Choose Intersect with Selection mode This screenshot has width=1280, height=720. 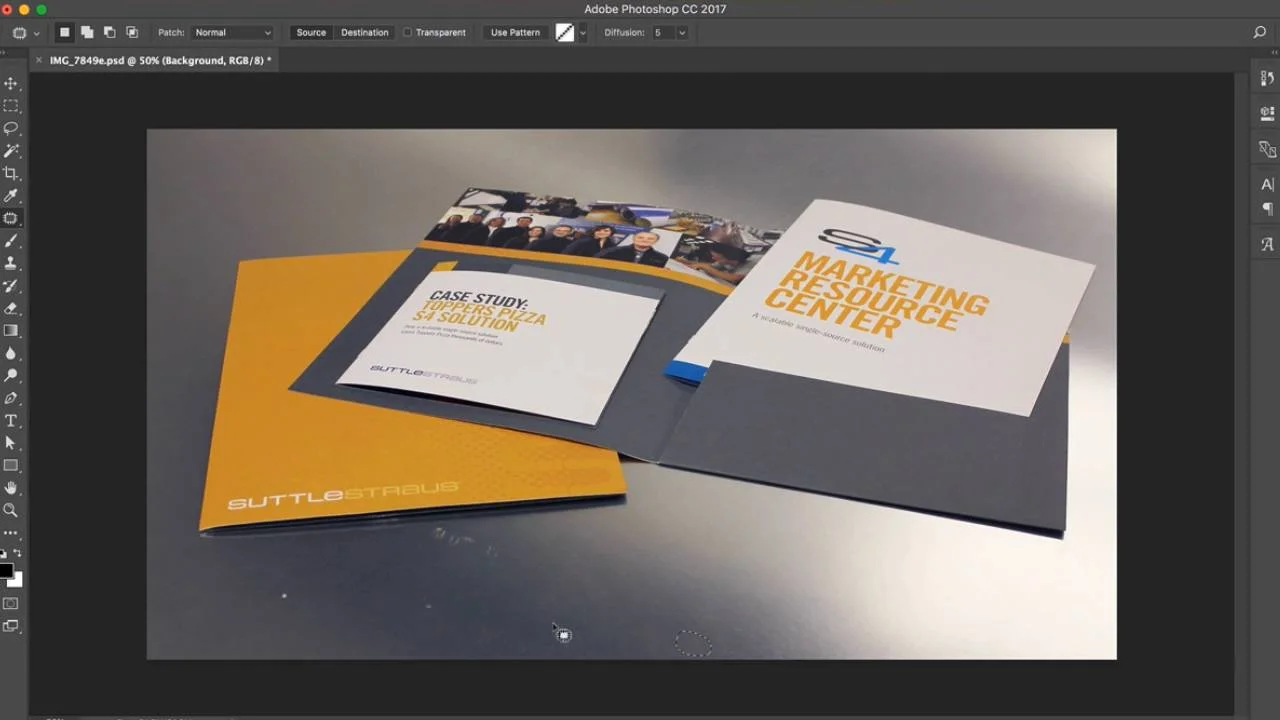tap(132, 33)
